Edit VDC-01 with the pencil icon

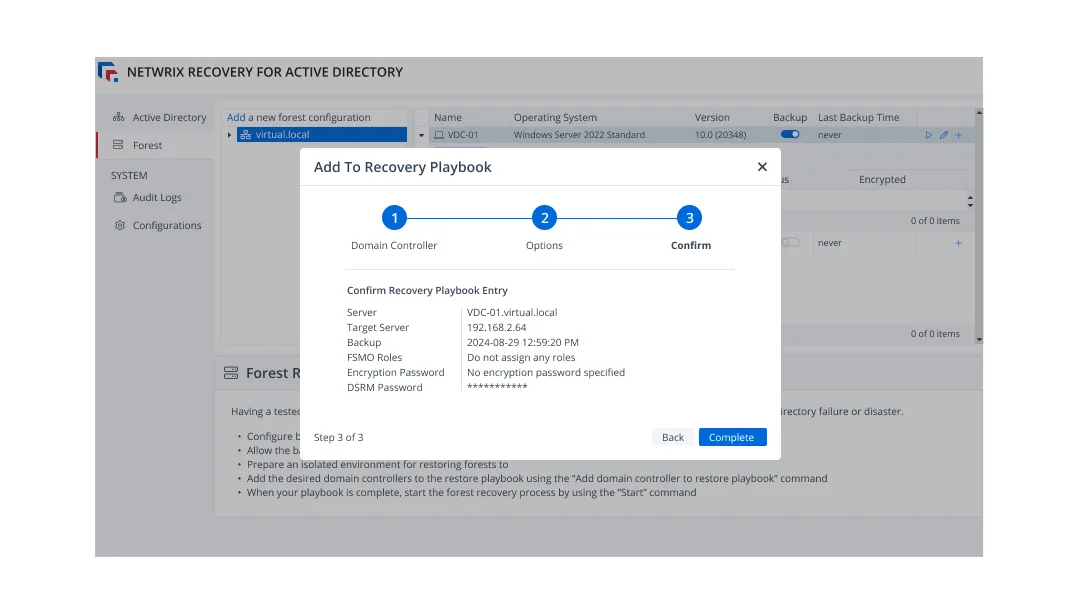944,135
